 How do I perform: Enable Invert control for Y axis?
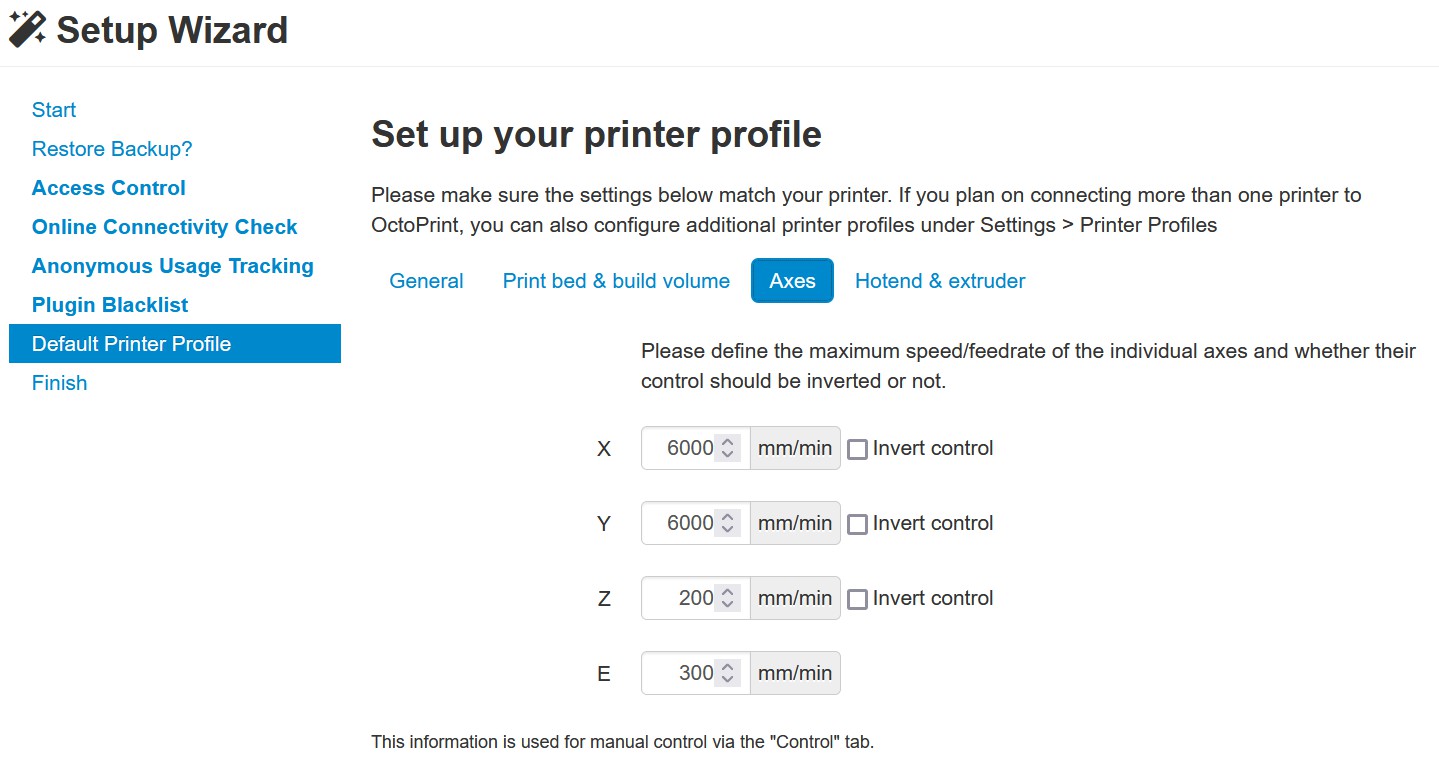857,524
